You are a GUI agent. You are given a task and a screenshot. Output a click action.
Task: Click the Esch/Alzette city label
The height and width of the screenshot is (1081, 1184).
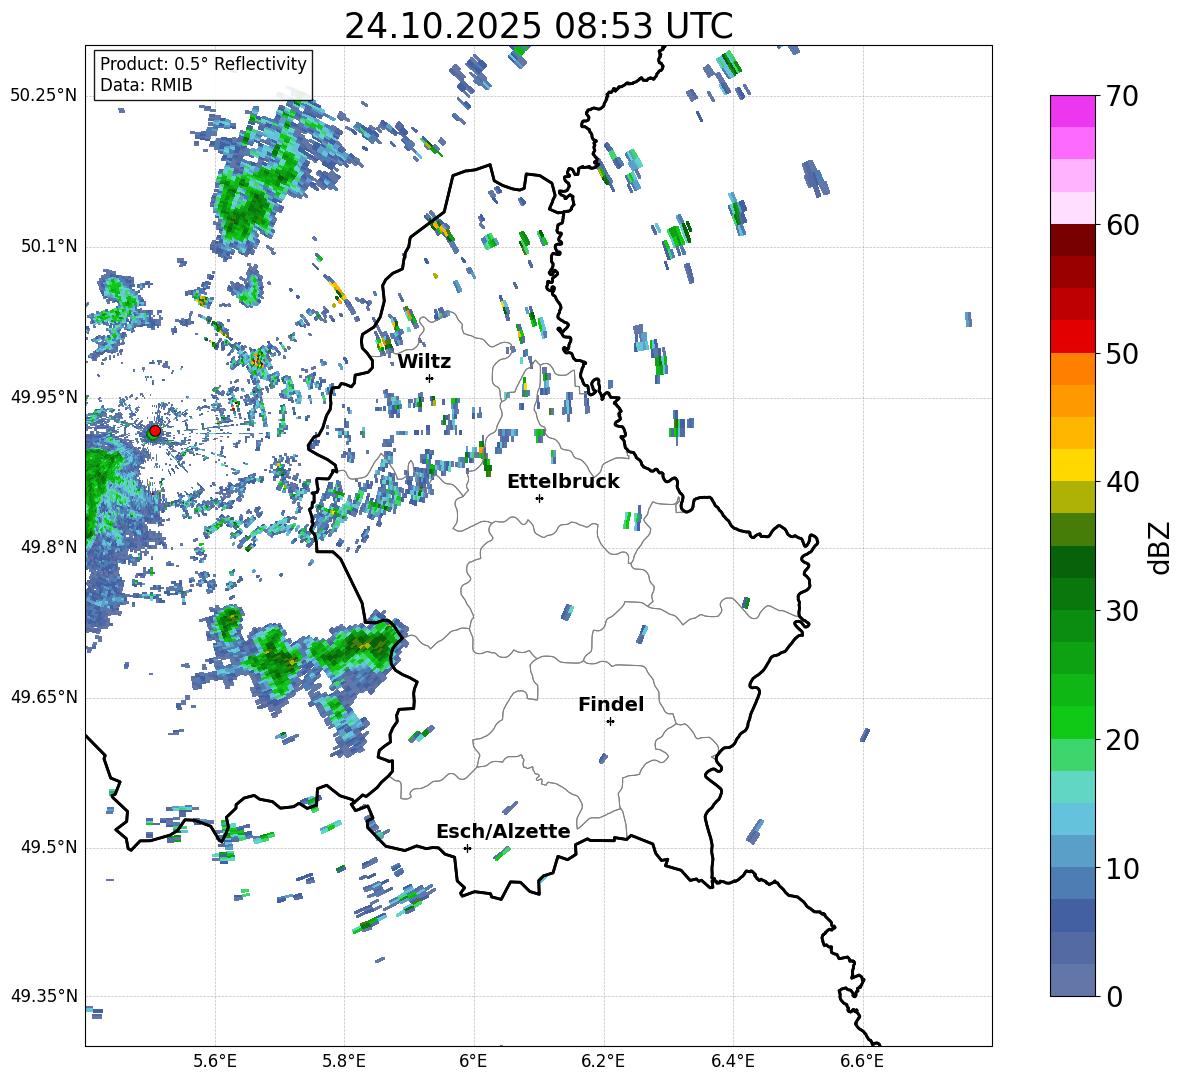503,831
